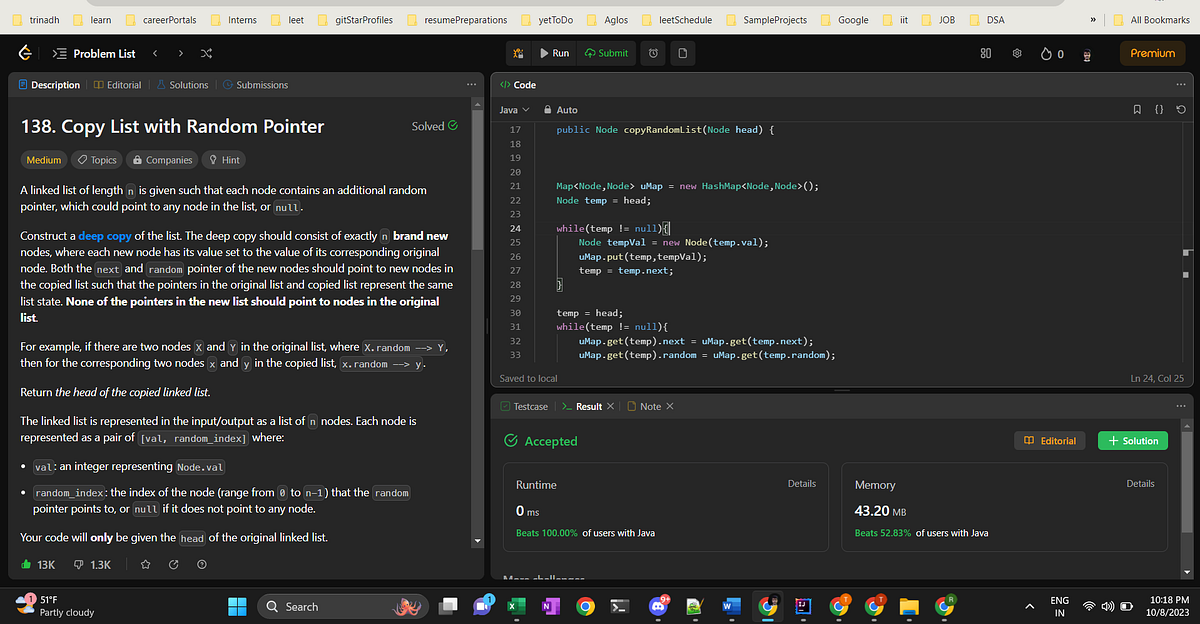This screenshot has width=1200, height=624.
Task: Bookmark the code using the bookmark icon
Action: pos(1139,109)
